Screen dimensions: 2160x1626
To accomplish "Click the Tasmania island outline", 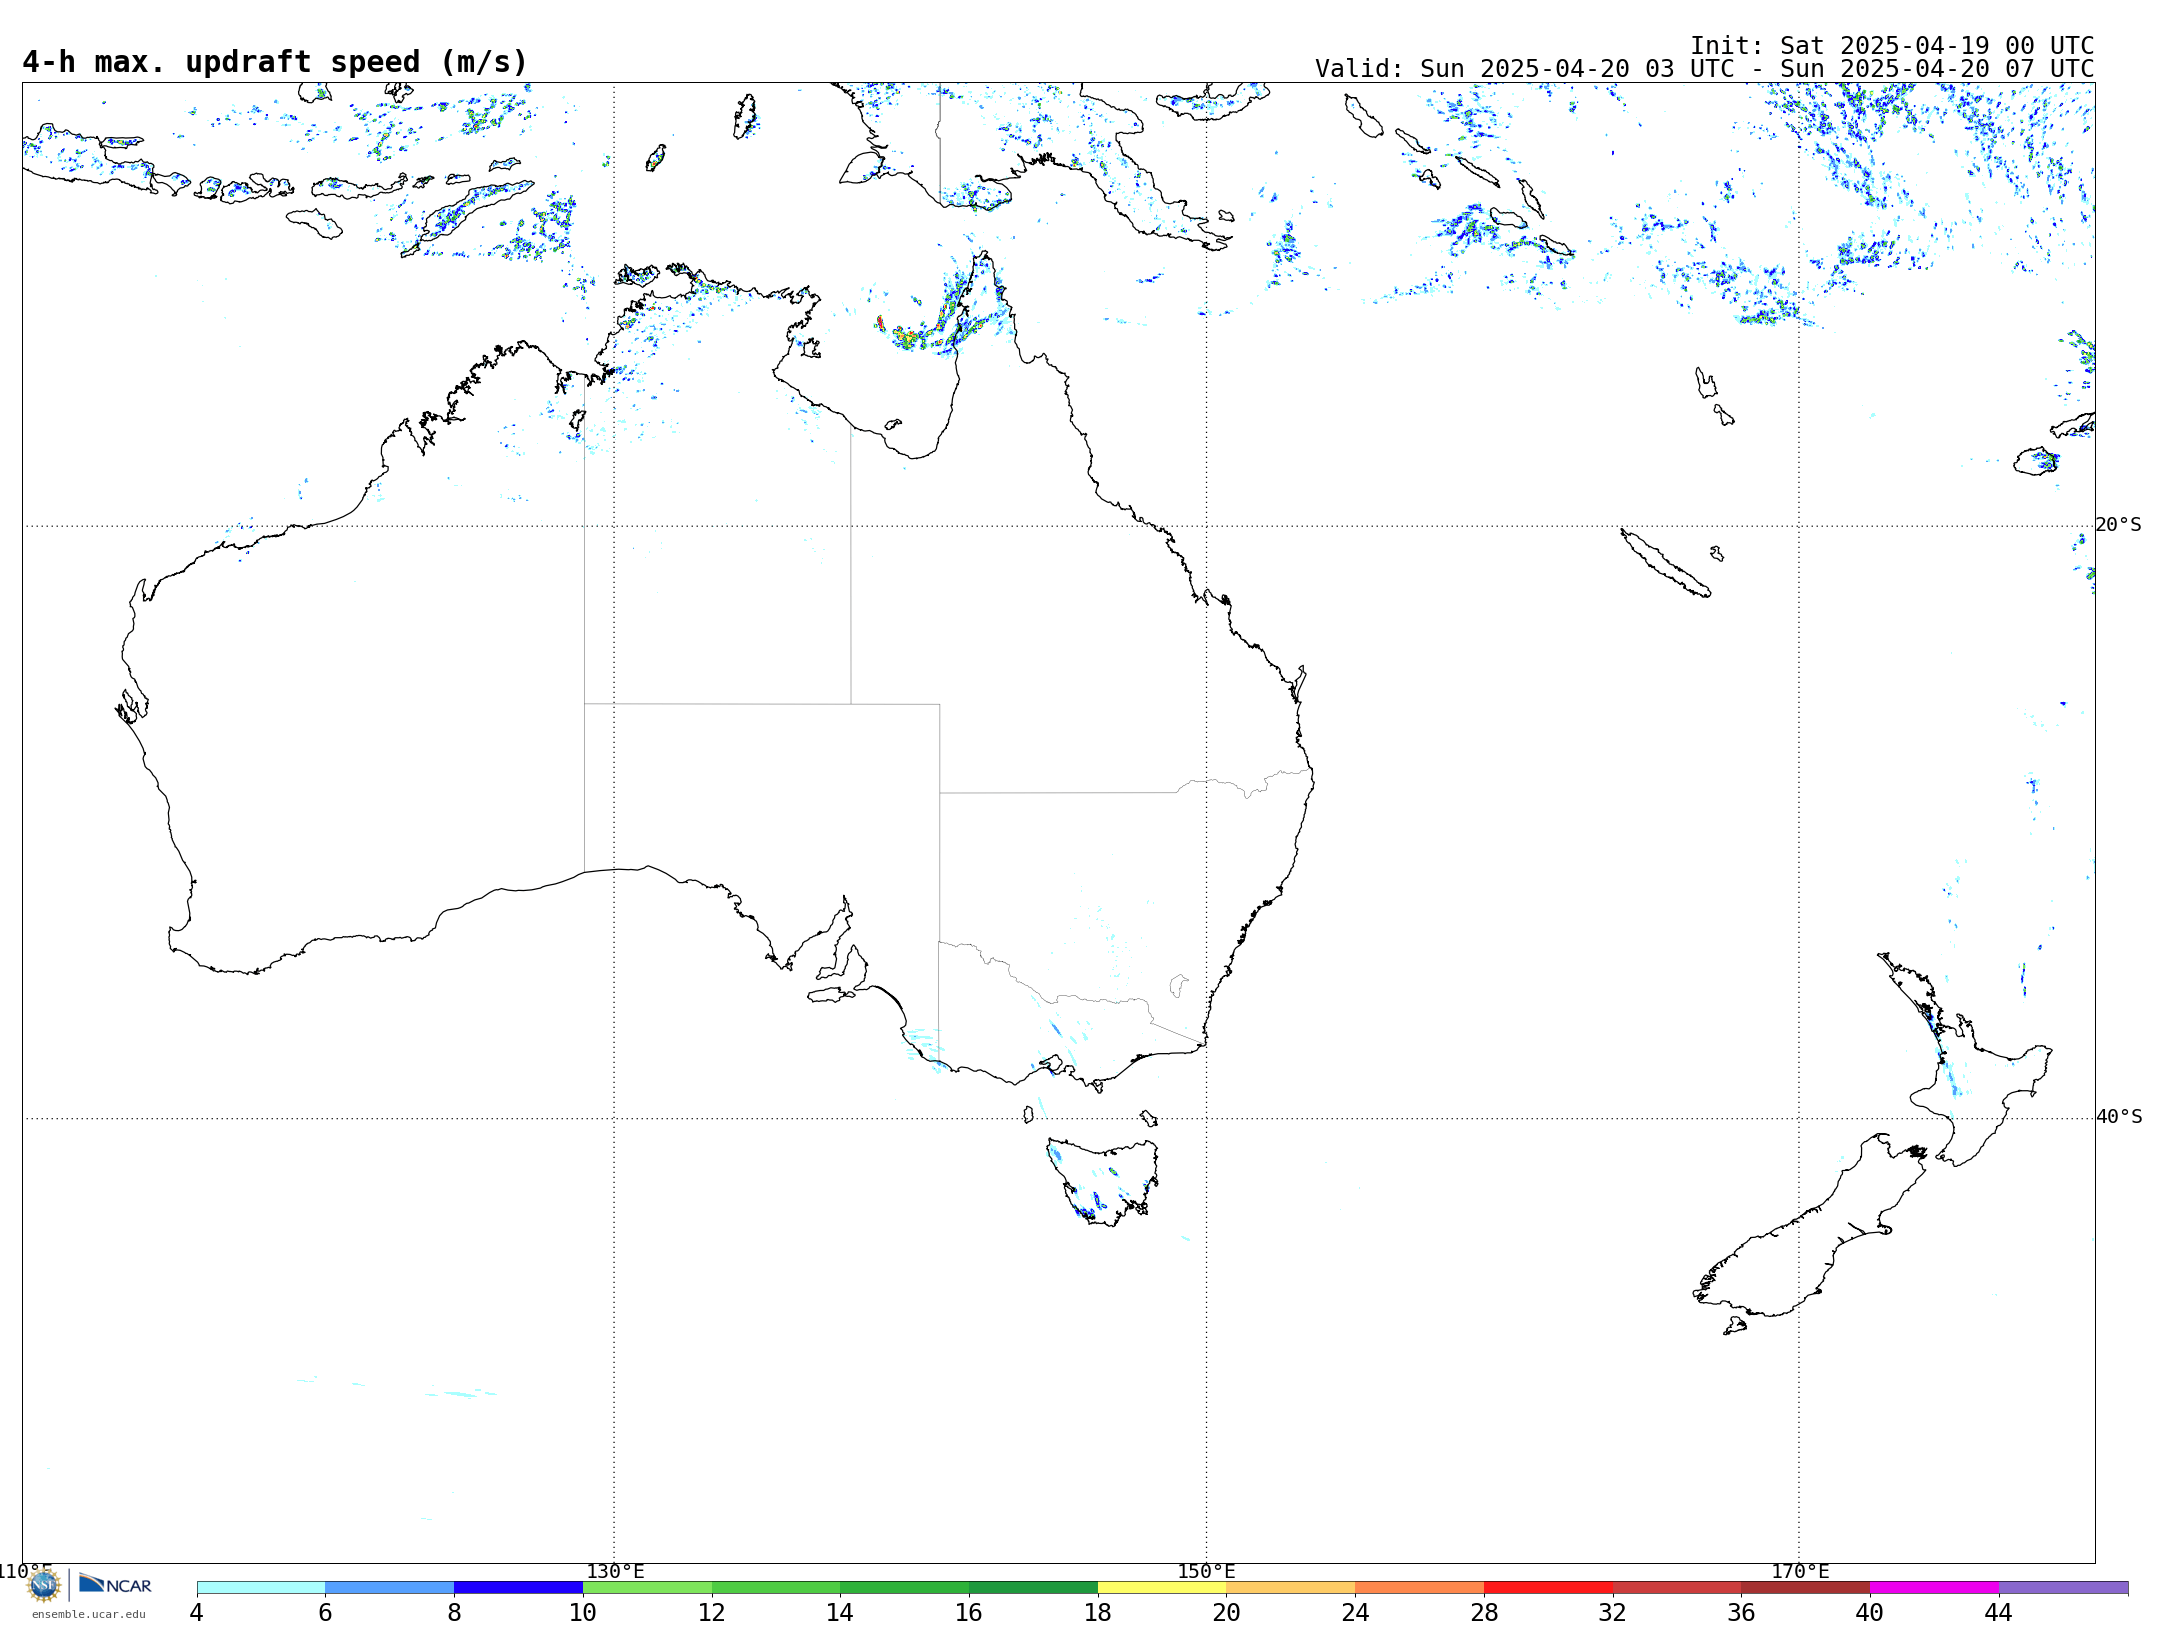I will [x=1103, y=1181].
